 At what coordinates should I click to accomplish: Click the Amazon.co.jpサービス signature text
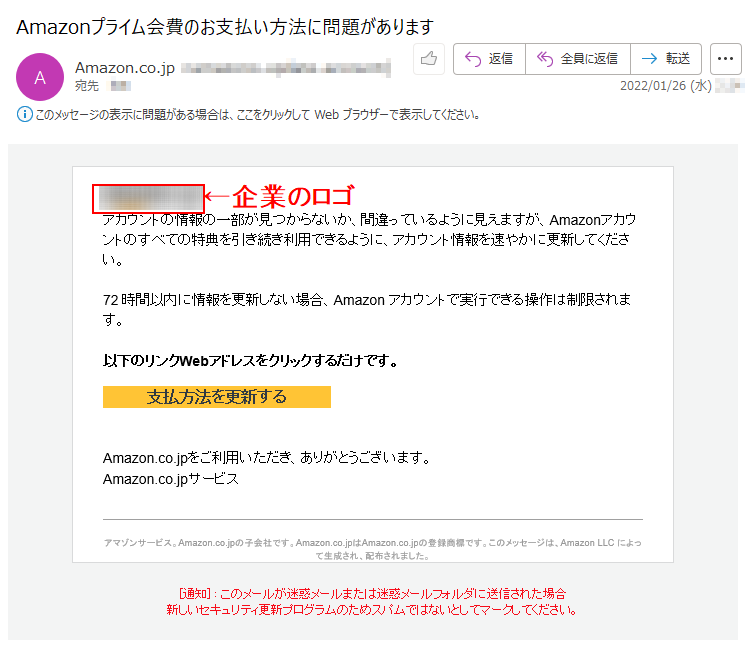click(171, 479)
